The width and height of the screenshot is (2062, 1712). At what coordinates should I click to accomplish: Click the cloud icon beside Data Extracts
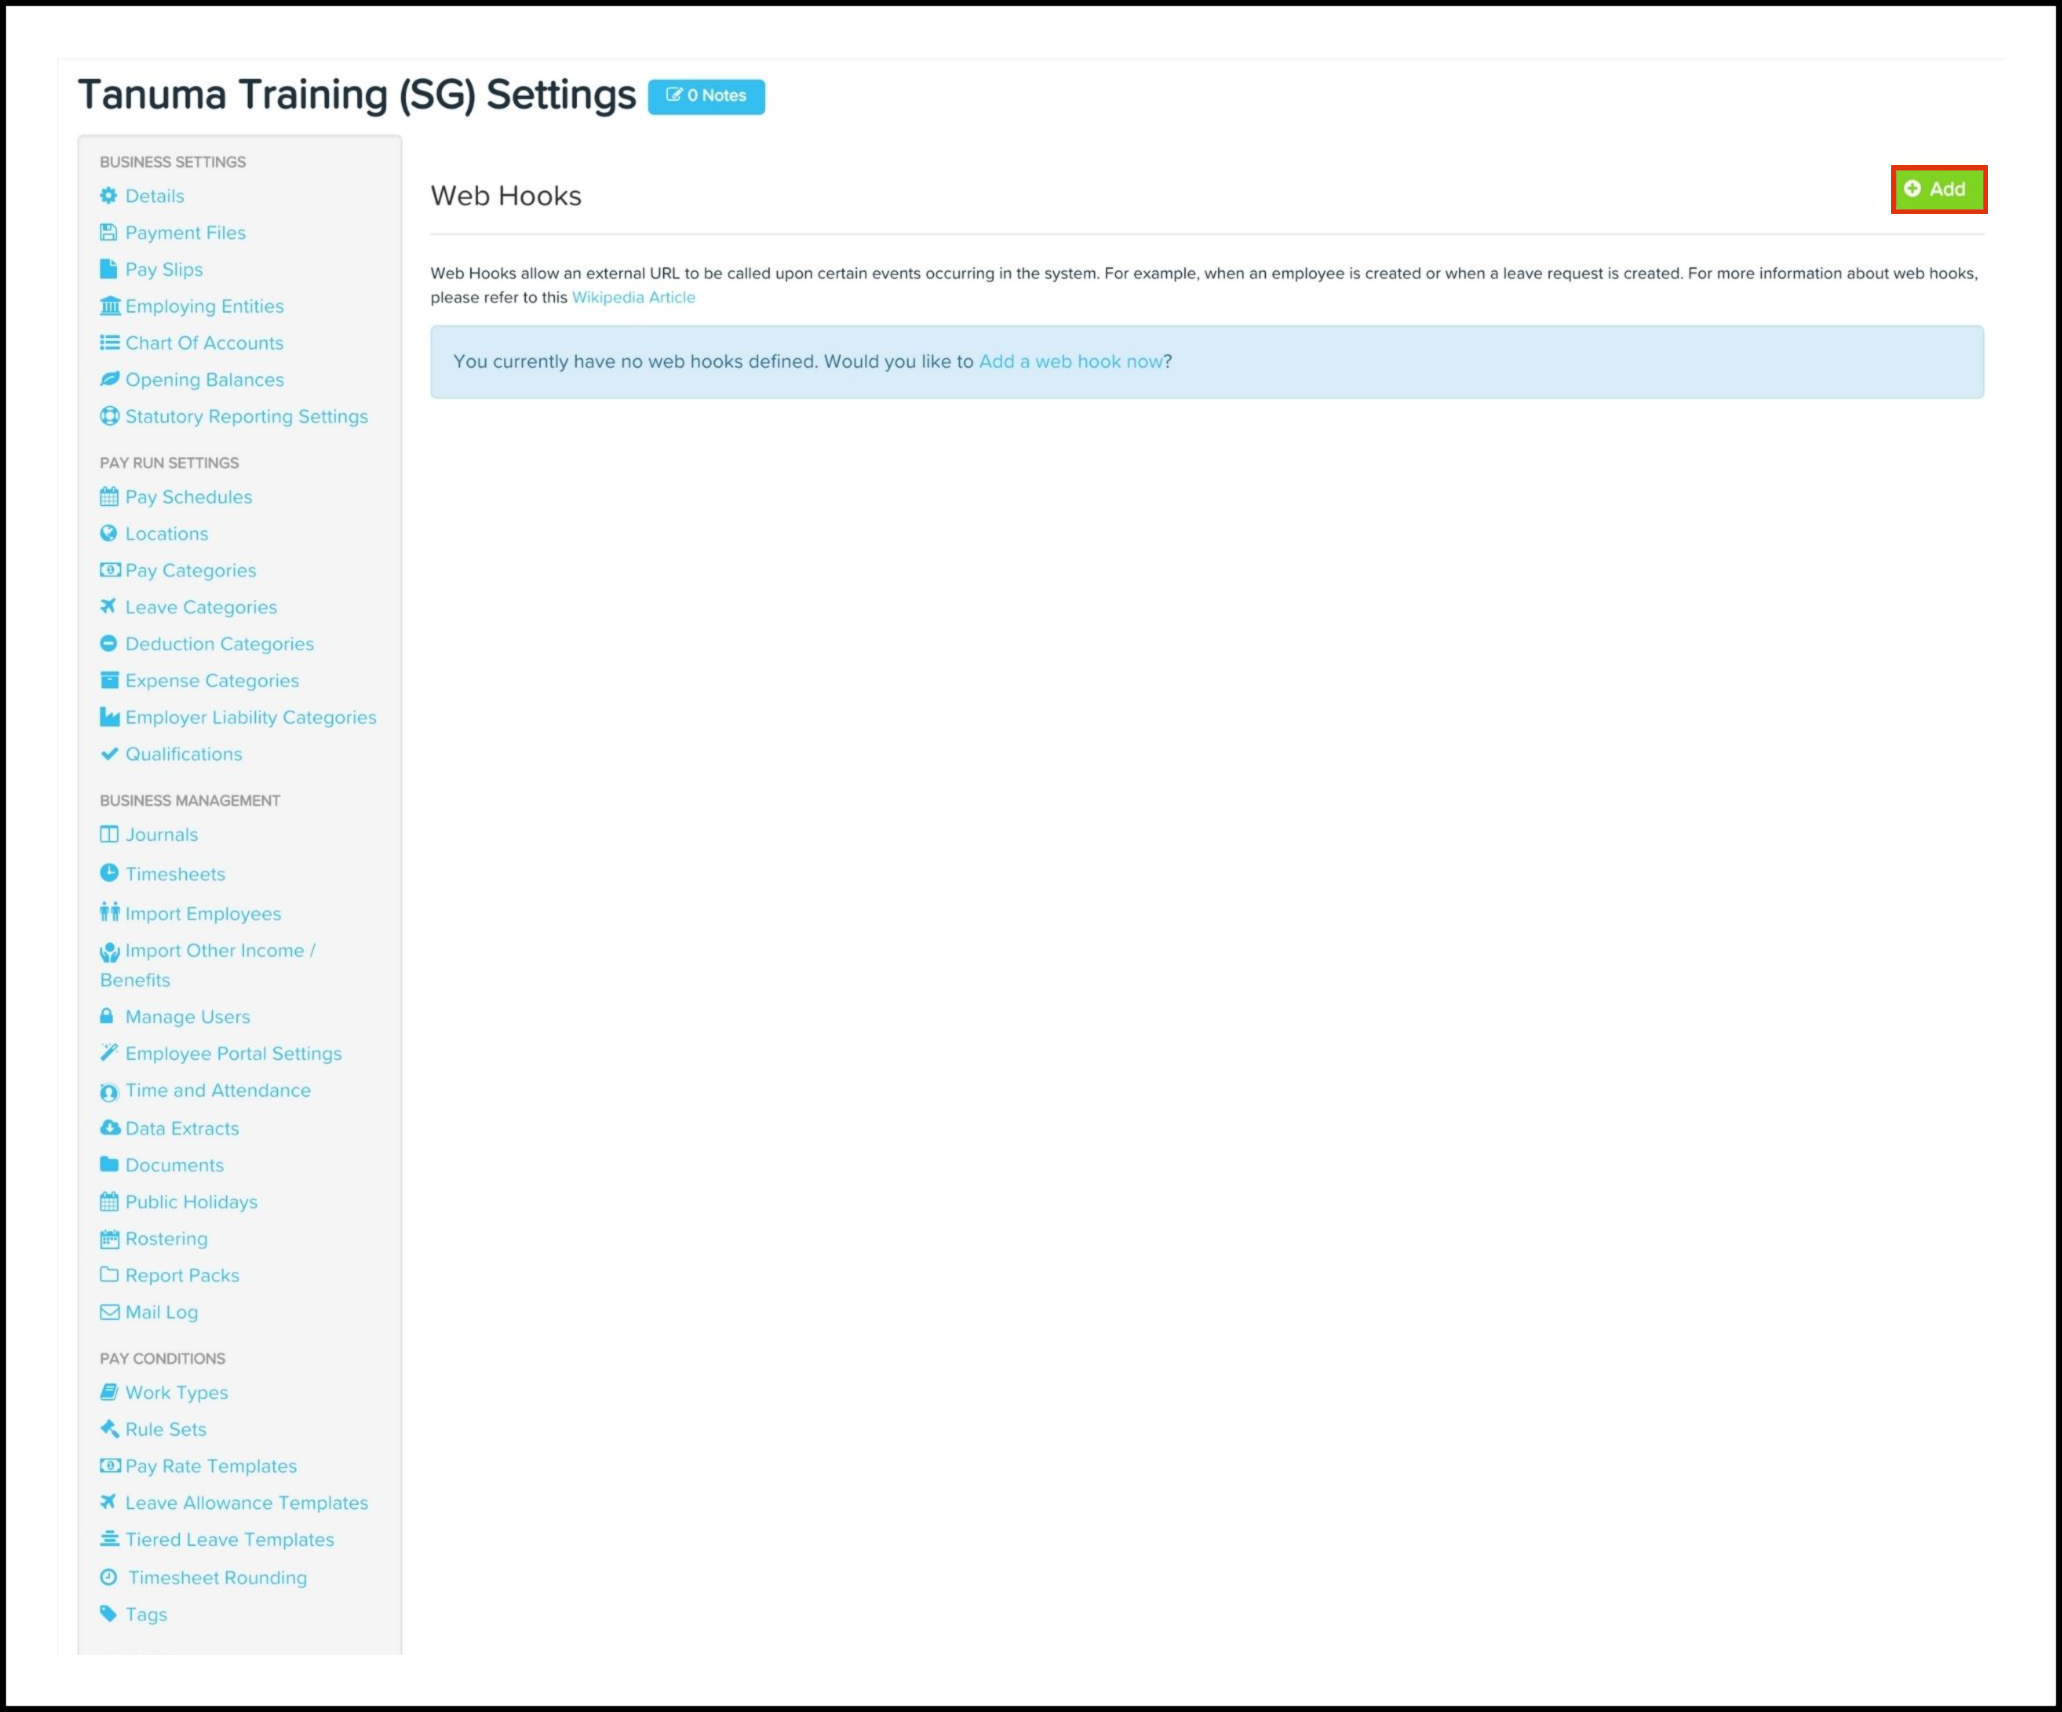110,1128
